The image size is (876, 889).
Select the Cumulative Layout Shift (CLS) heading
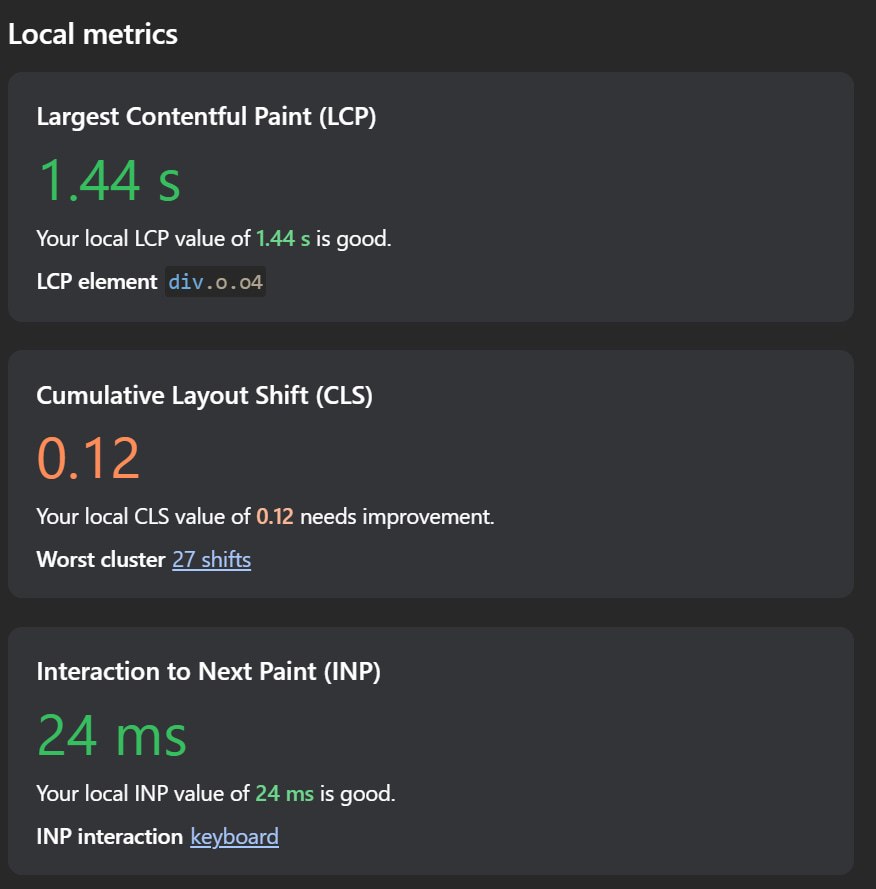click(205, 396)
